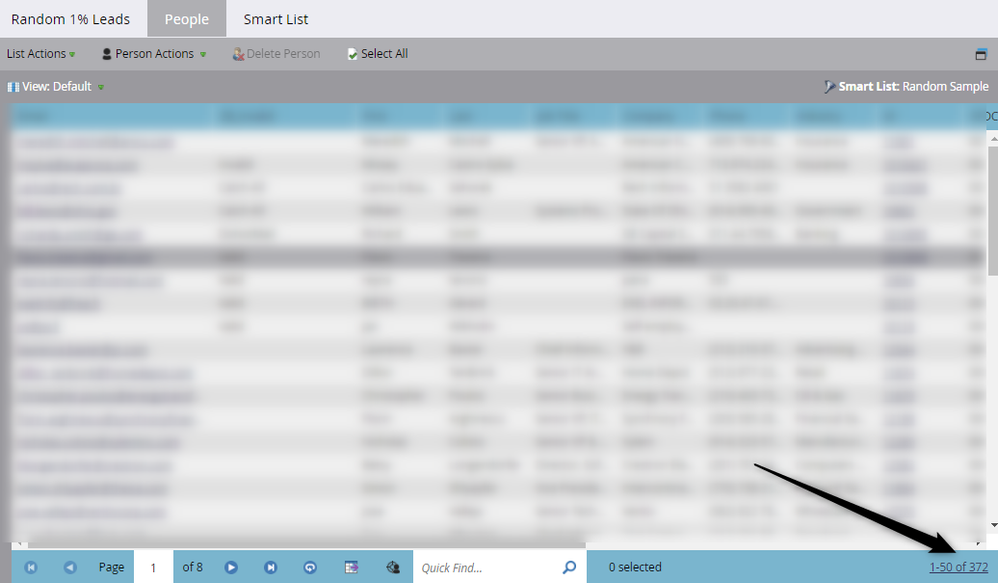Click the Delete Person button
Viewport: 998px width, 583px height.
point(276,54)
